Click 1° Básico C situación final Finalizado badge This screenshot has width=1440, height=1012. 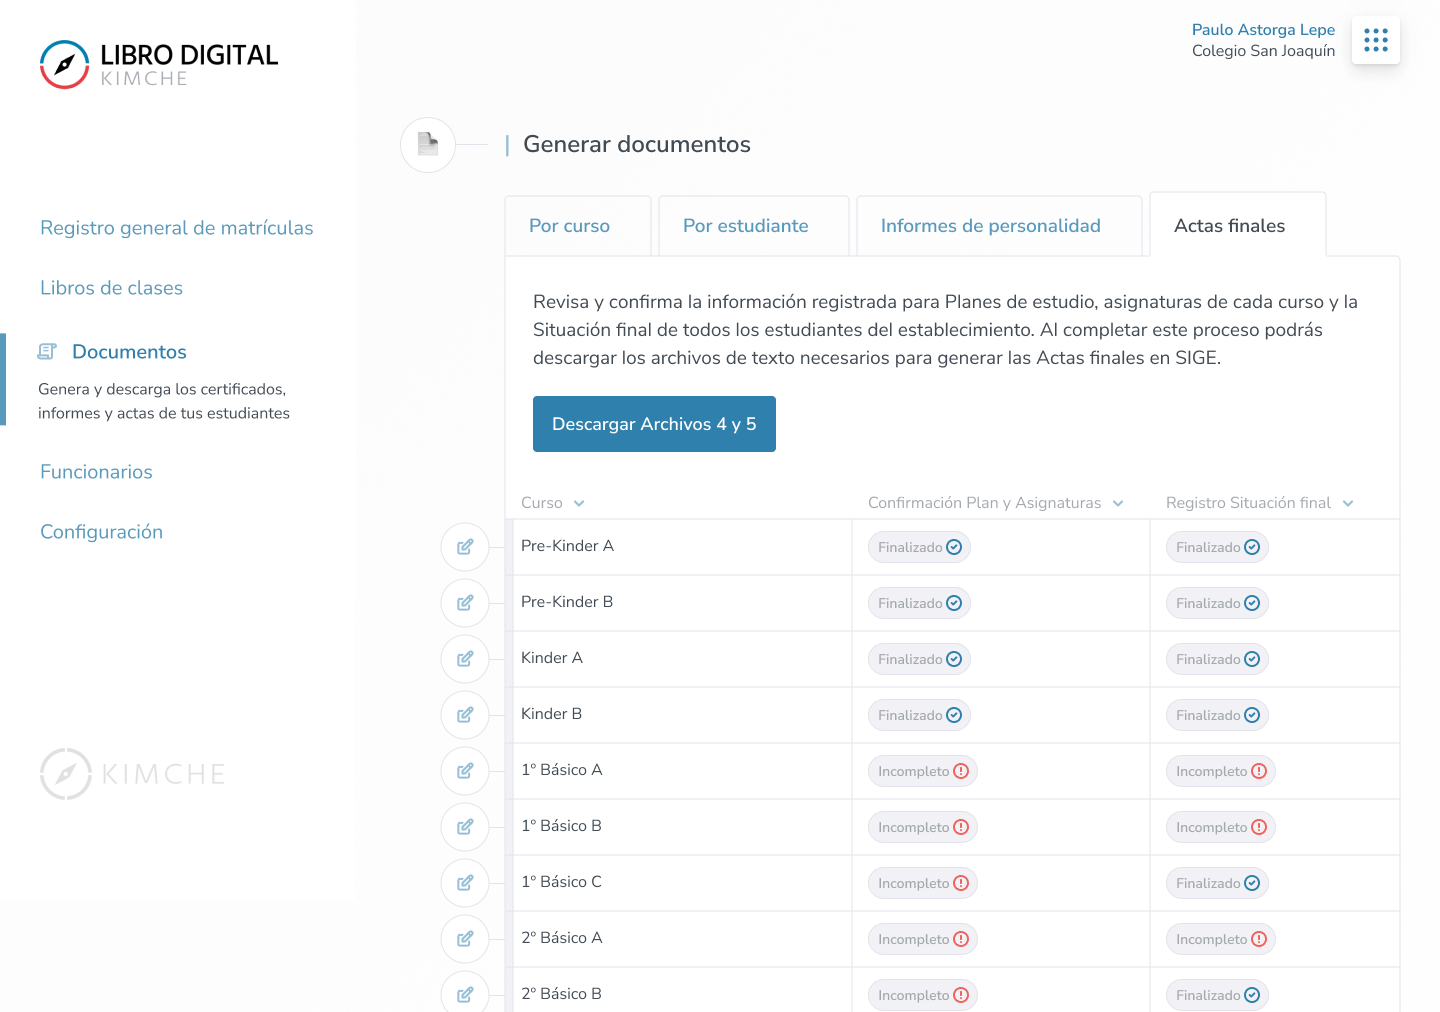point(1218,883)
